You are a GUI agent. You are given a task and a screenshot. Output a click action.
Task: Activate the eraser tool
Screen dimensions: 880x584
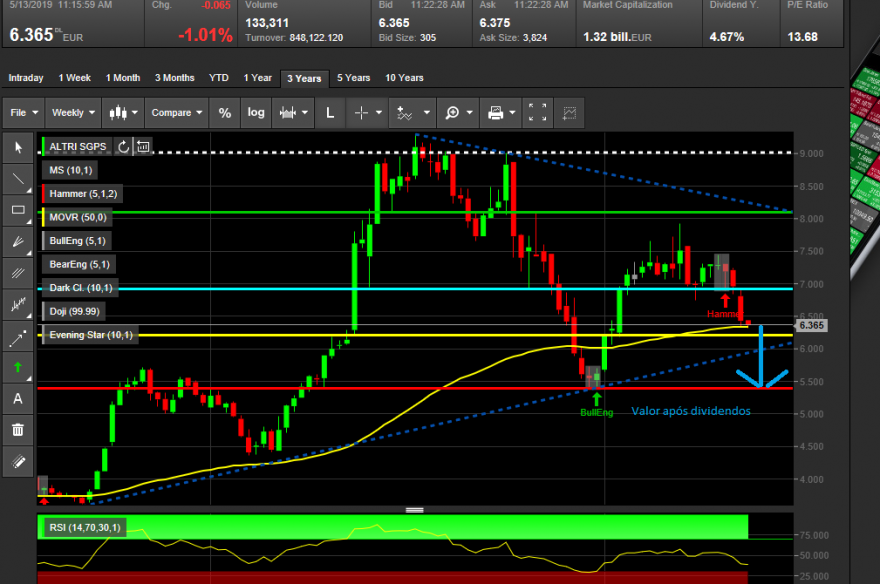[x=18, y=462]
